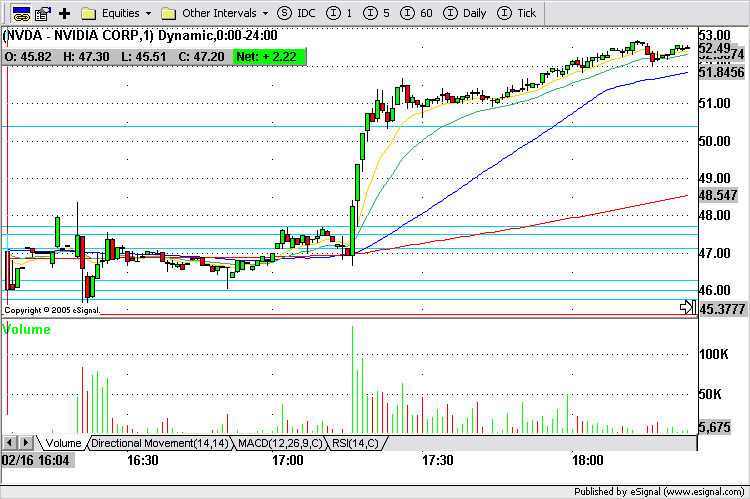Viewport: 750px width, 499px height.
Task: Switch to the 60 minute interval
Action: pyautogui.click(x=416, y=13)
